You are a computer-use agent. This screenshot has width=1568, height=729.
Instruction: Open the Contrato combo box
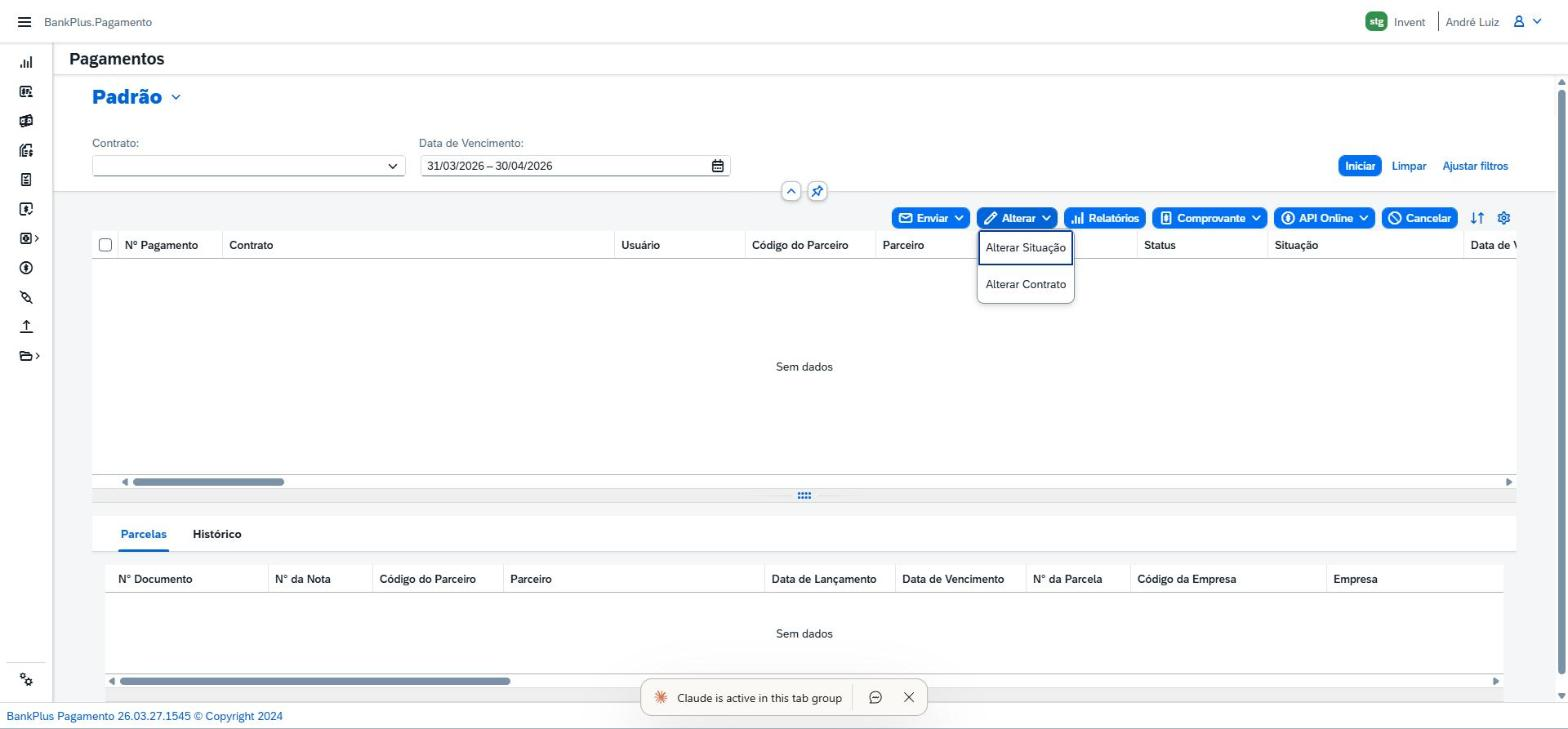(x=249, y=166)
